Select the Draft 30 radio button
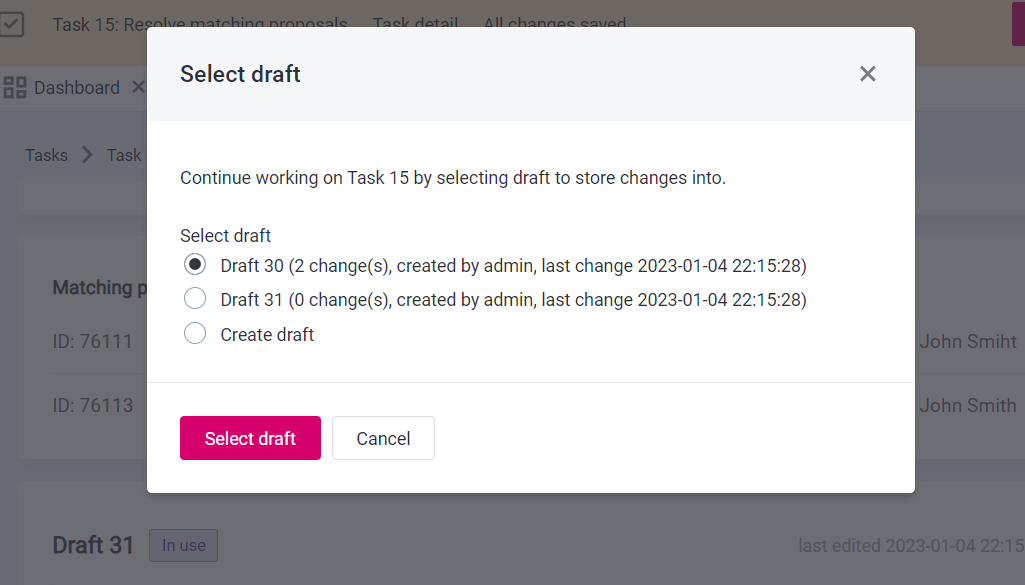The image size is (1025, 585). (x=195, y=265)
